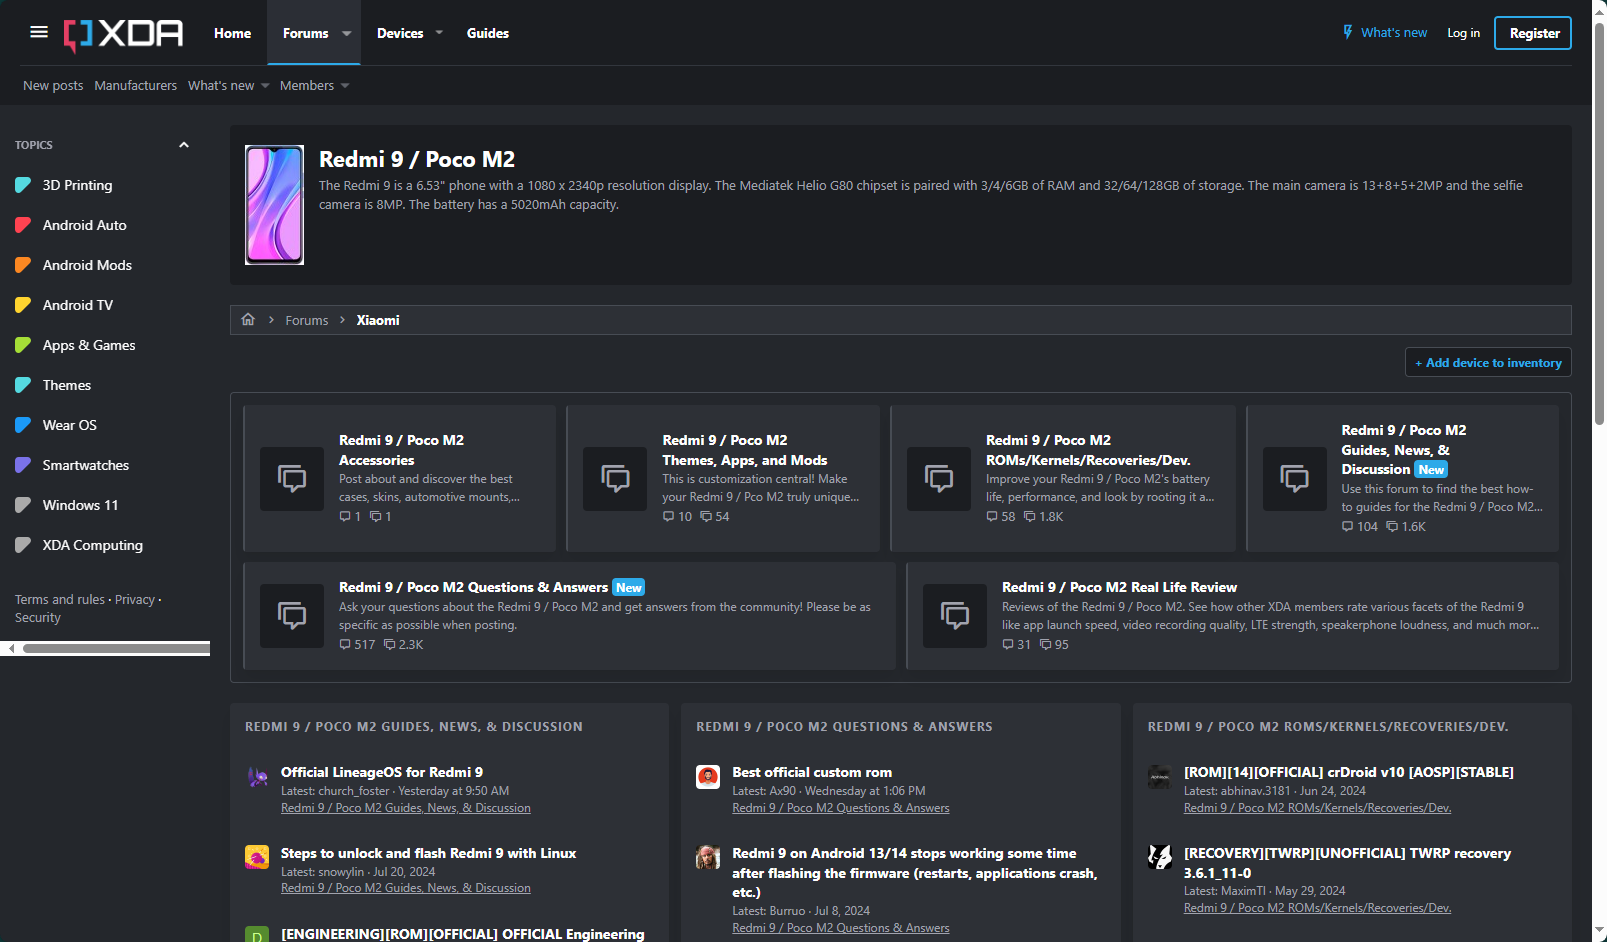Expand the Forums dropdown arrow
1607x942 pixels.
[347, 33]
